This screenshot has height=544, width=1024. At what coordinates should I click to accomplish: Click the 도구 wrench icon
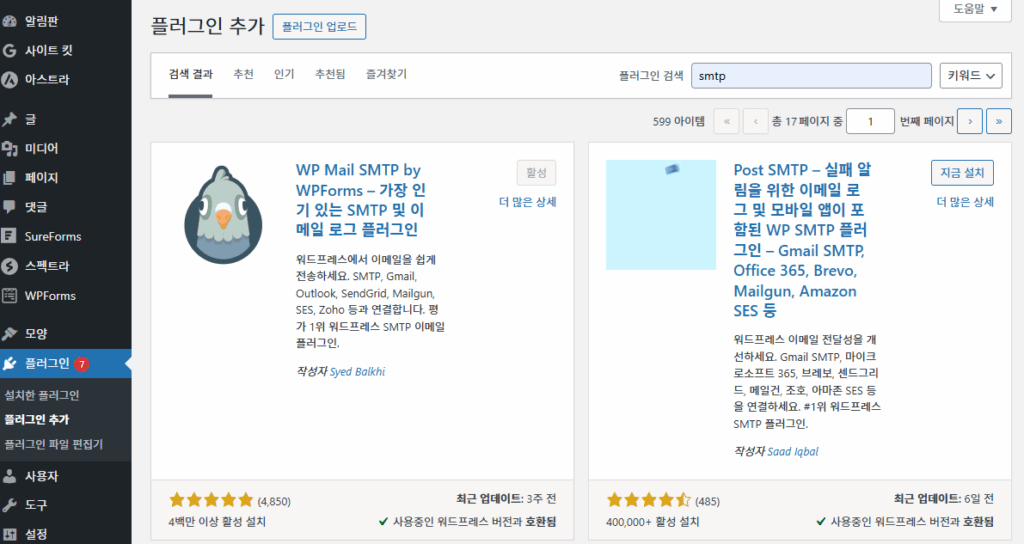[9, 505]
